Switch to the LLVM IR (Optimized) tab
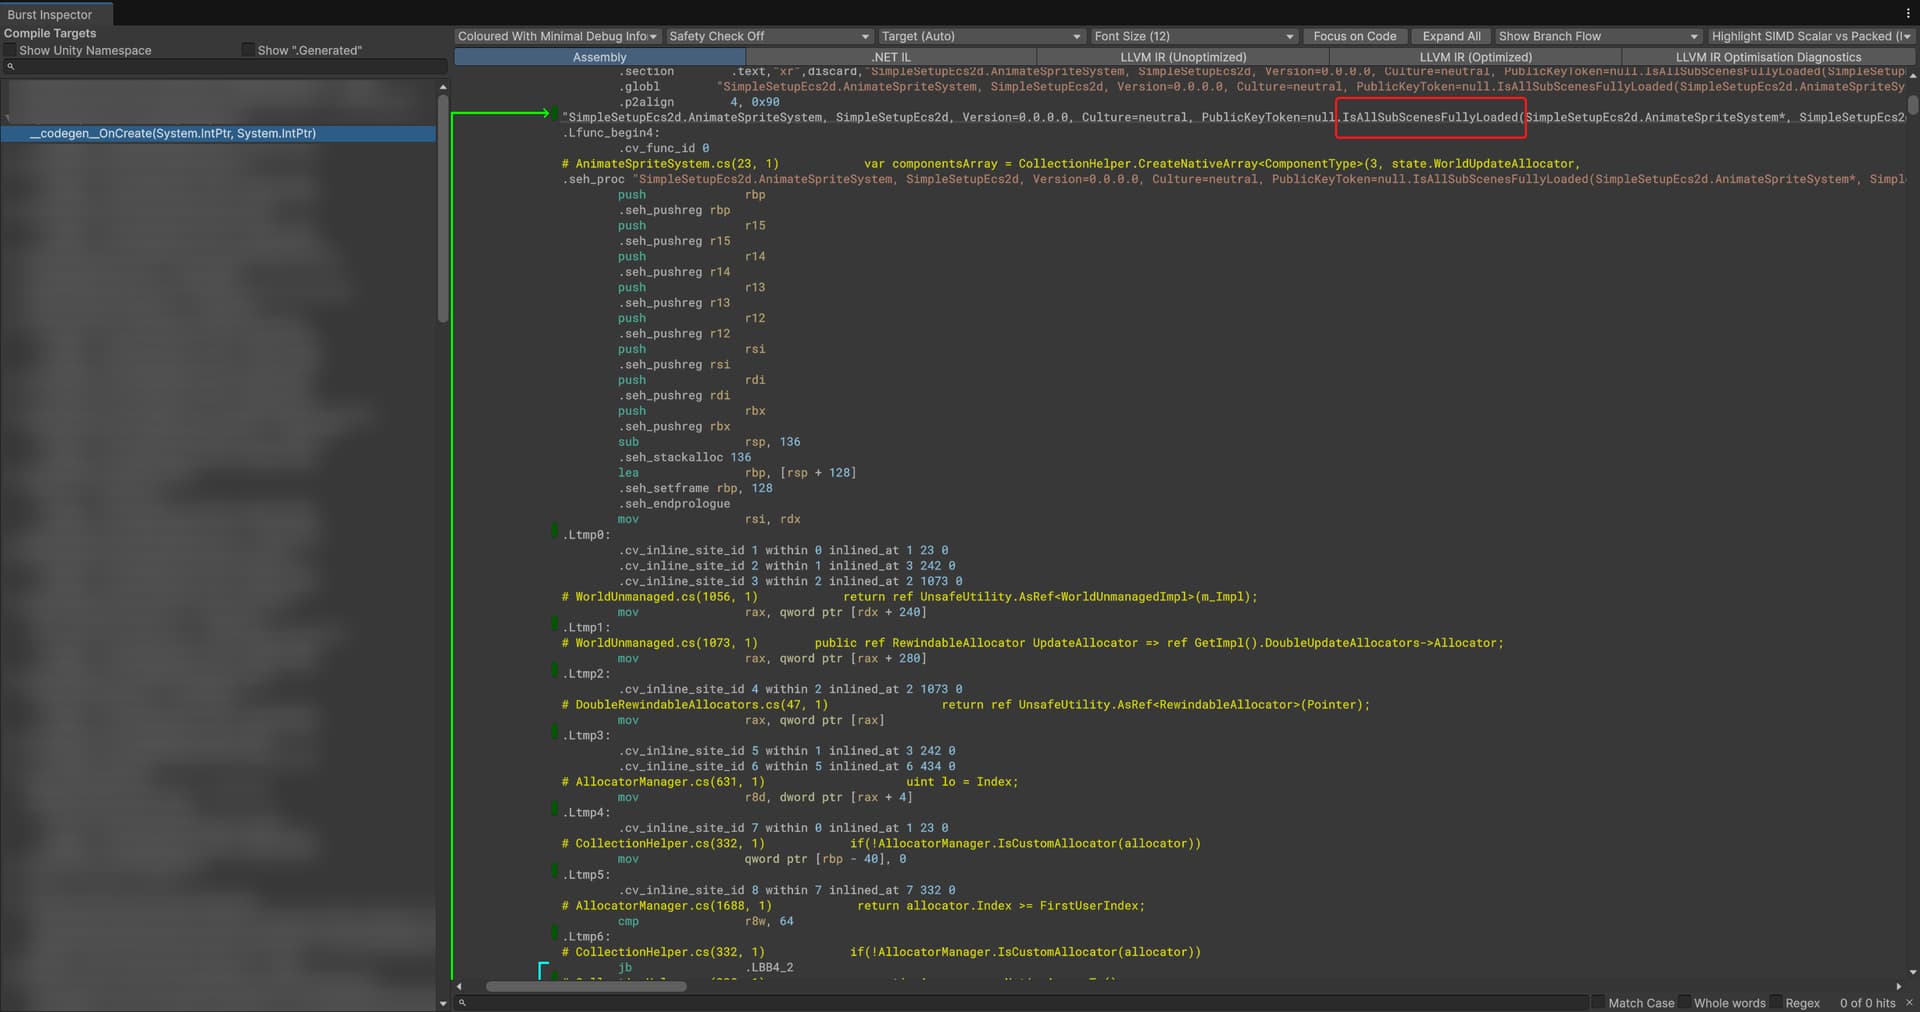The width and height of the screenshot is (1920, 1012). pos(1475,57)
